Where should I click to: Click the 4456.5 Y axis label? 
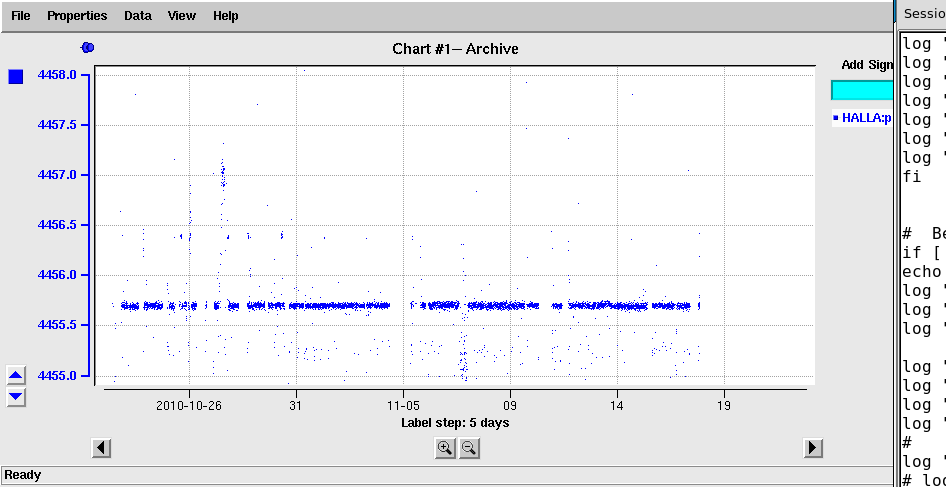click(x=57, y=225)
